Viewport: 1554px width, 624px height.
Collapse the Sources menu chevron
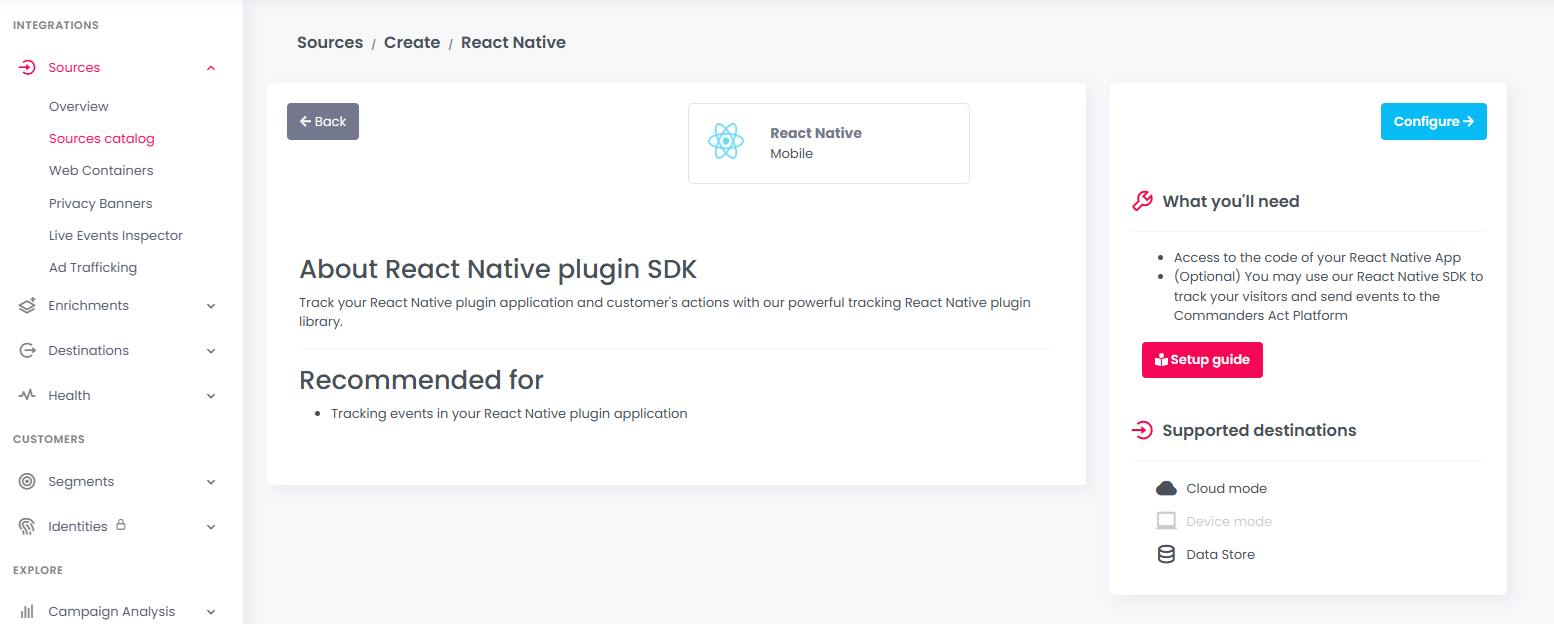click(x=211, y=68)
